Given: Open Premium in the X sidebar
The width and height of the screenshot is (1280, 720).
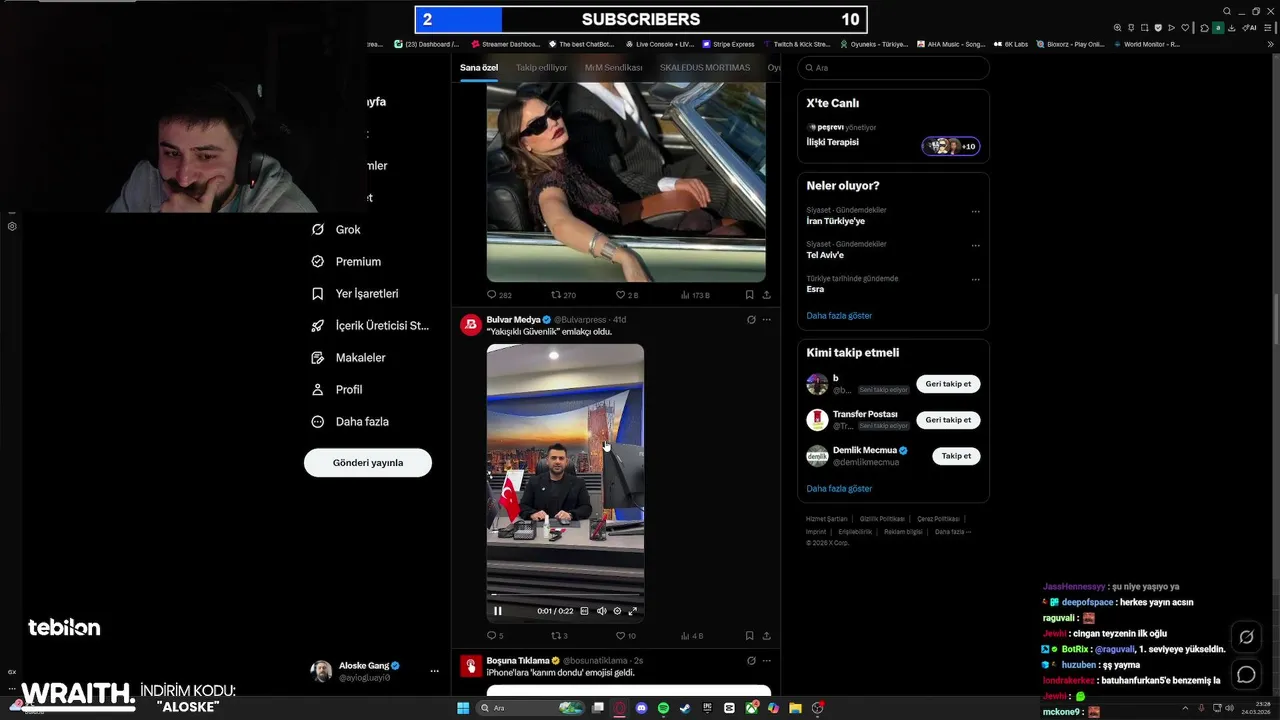Looking at the screenshot, I should 346,262.
